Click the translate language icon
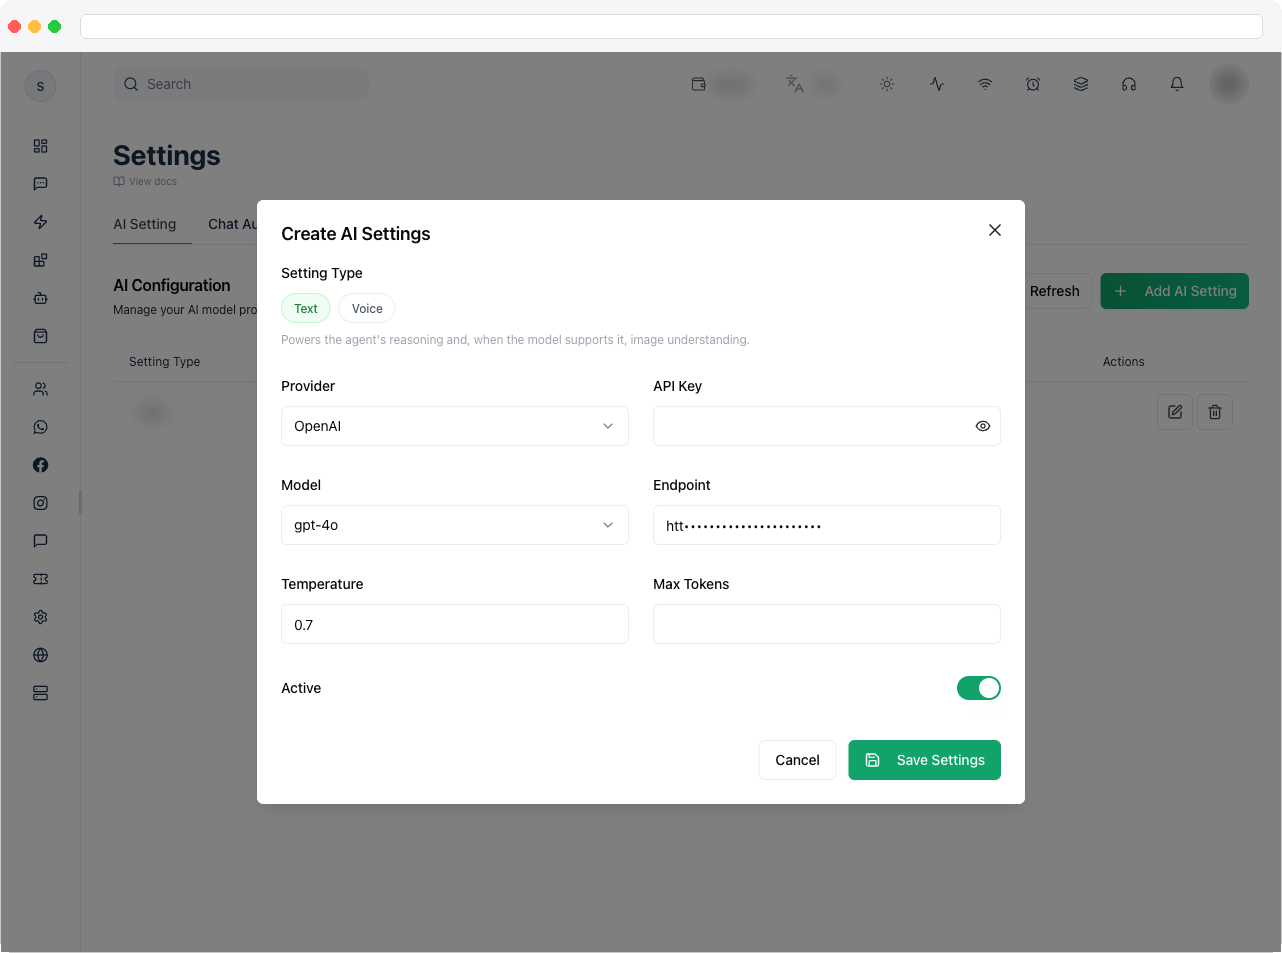The height and width of the screenshot is (953, 1282). [x=795, y=84]
